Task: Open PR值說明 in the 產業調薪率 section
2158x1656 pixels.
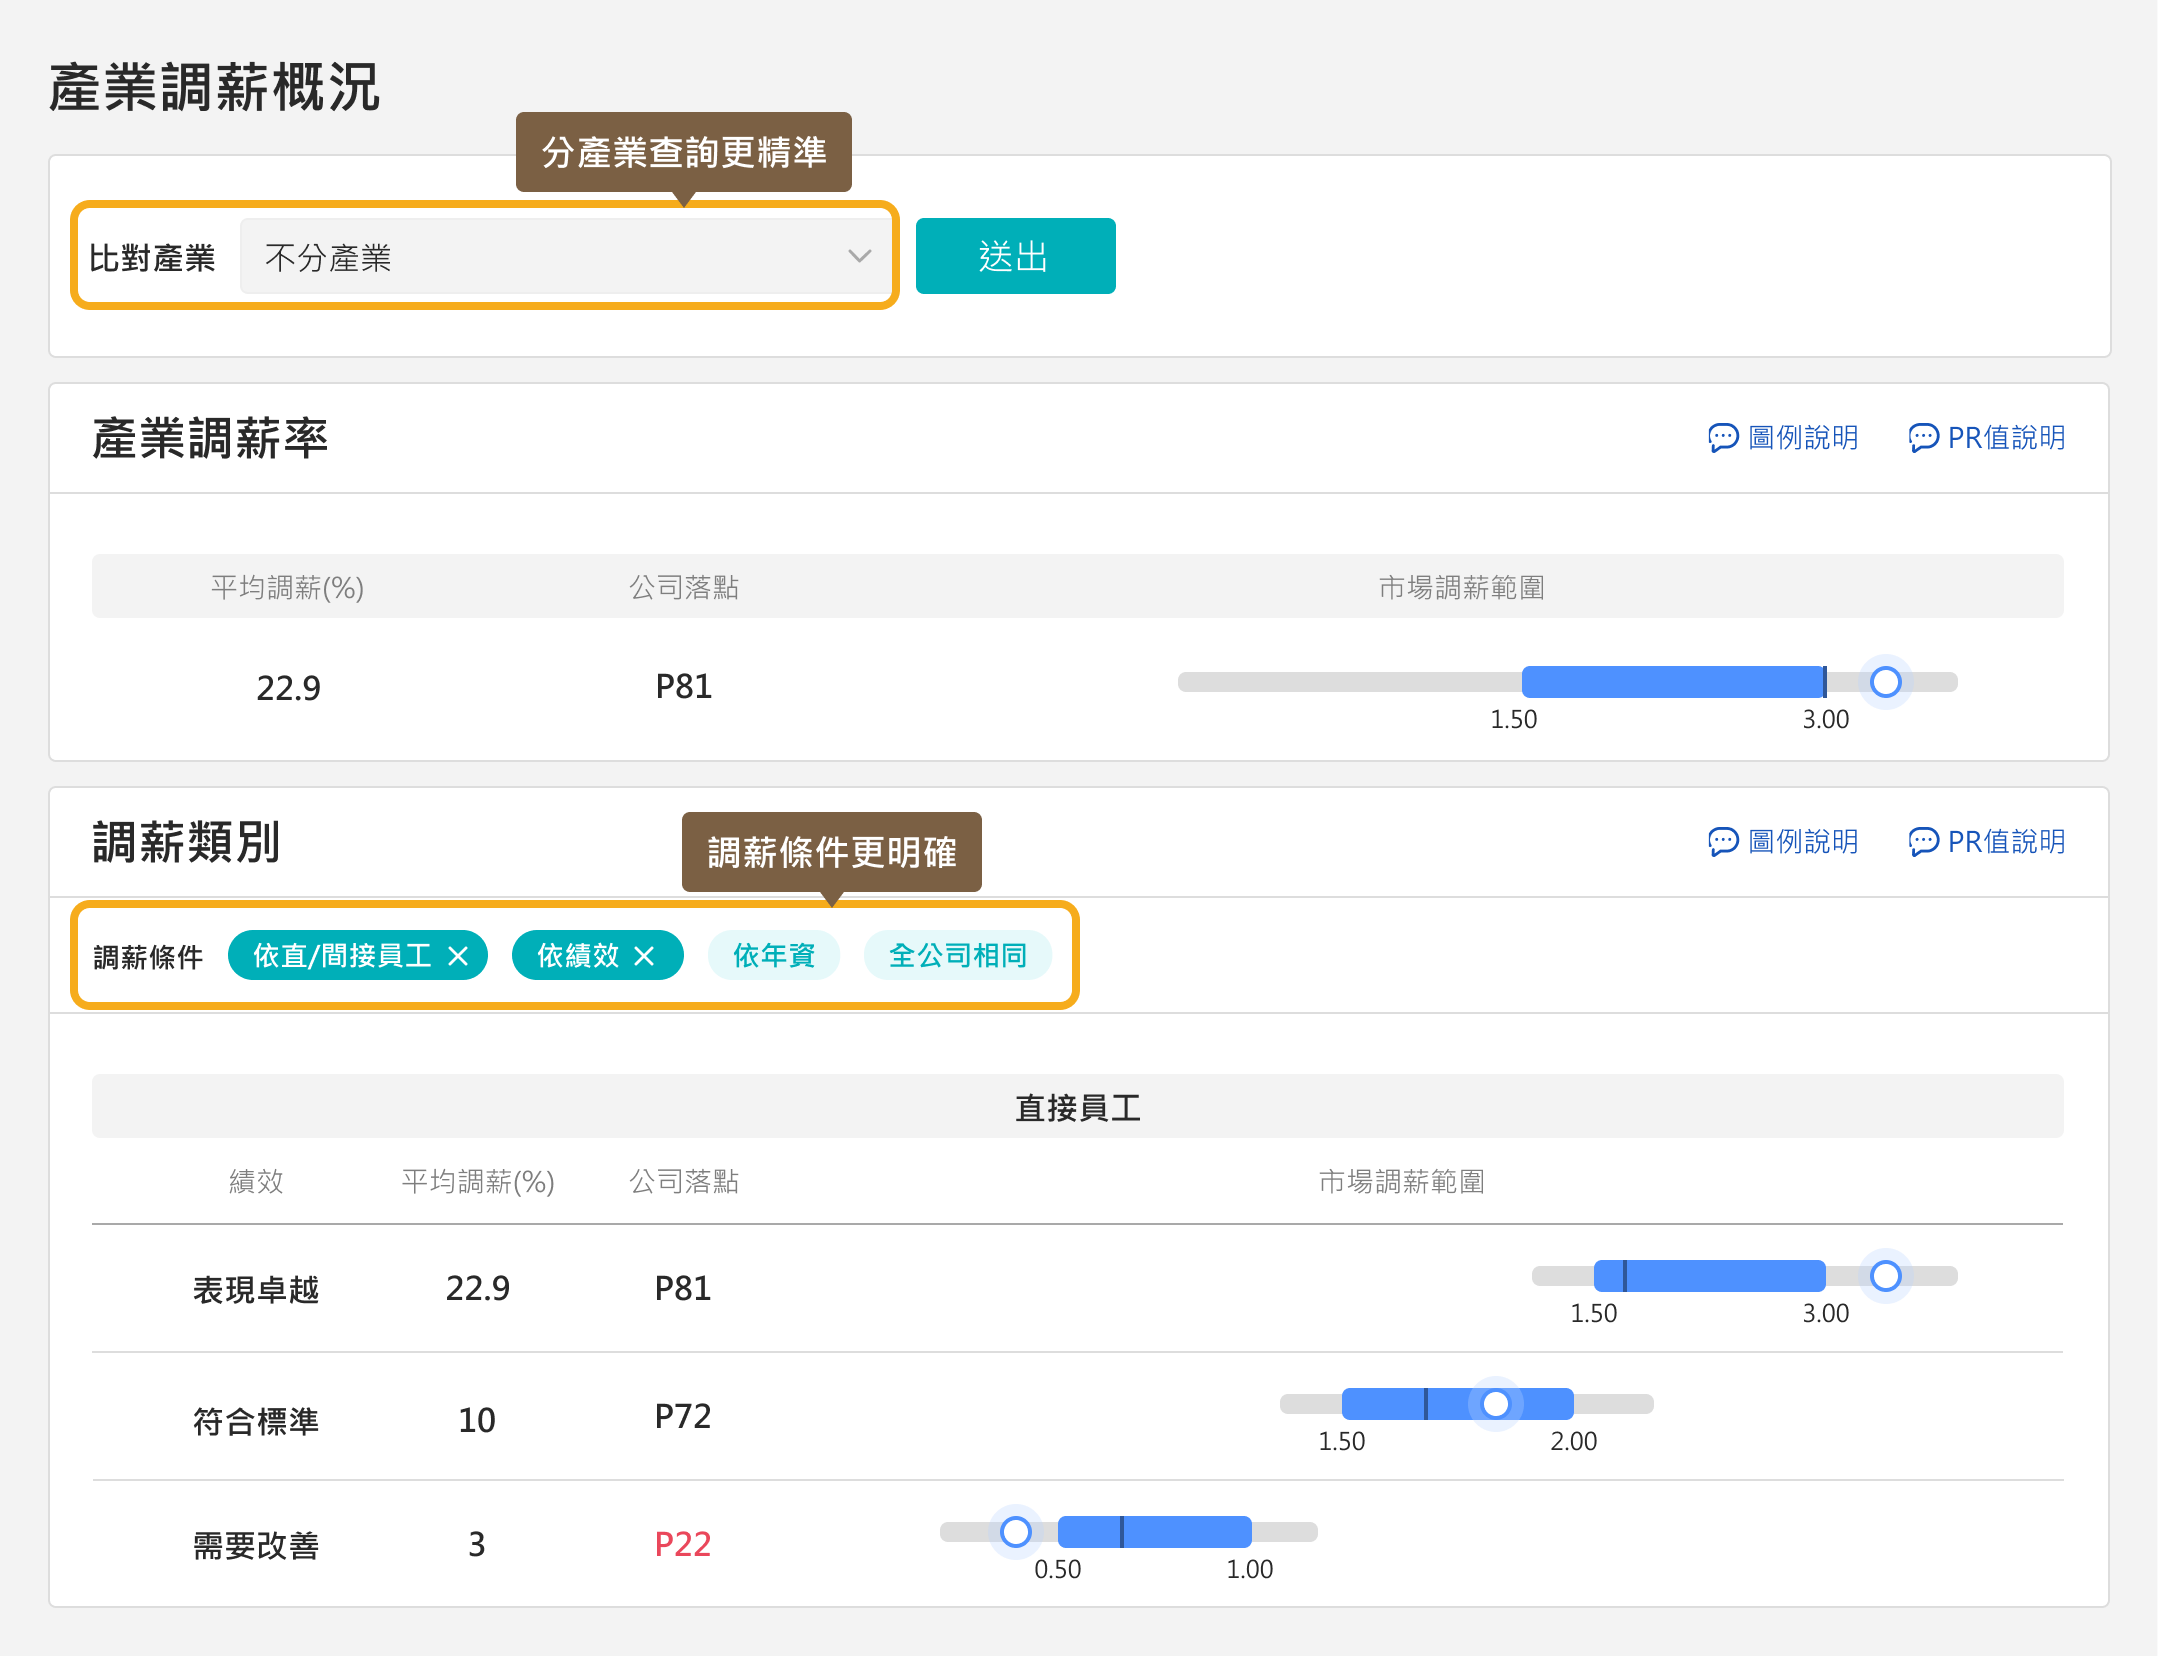Action: coord(1986,438)
